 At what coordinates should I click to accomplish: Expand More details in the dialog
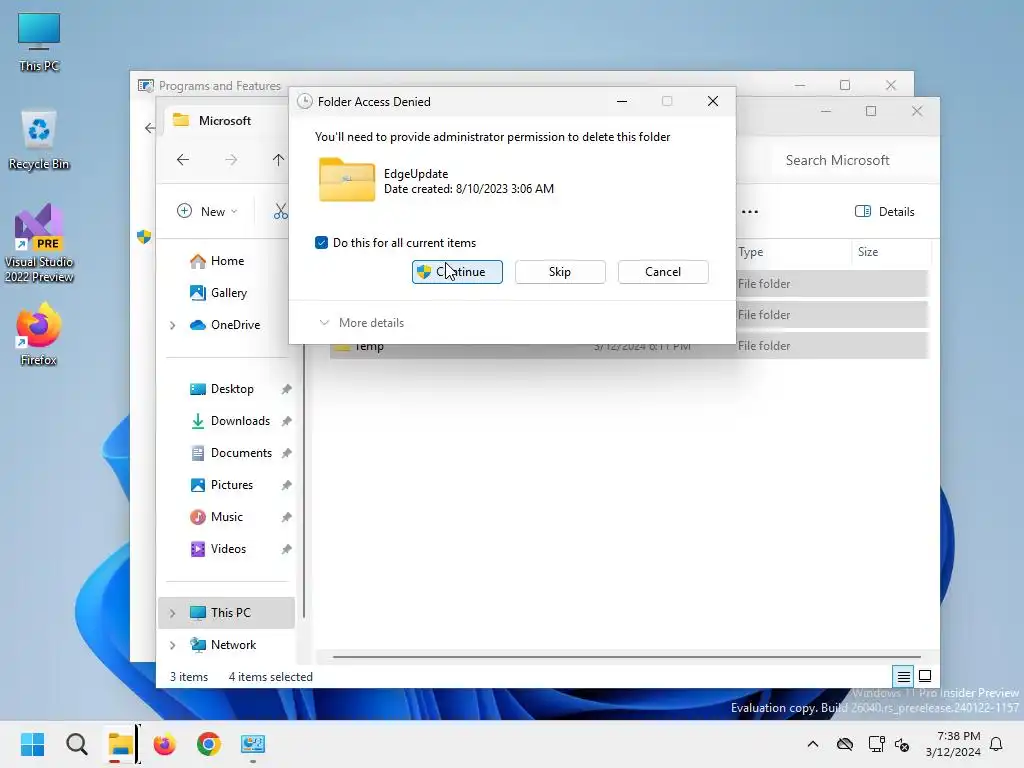[x=361, y=323]
